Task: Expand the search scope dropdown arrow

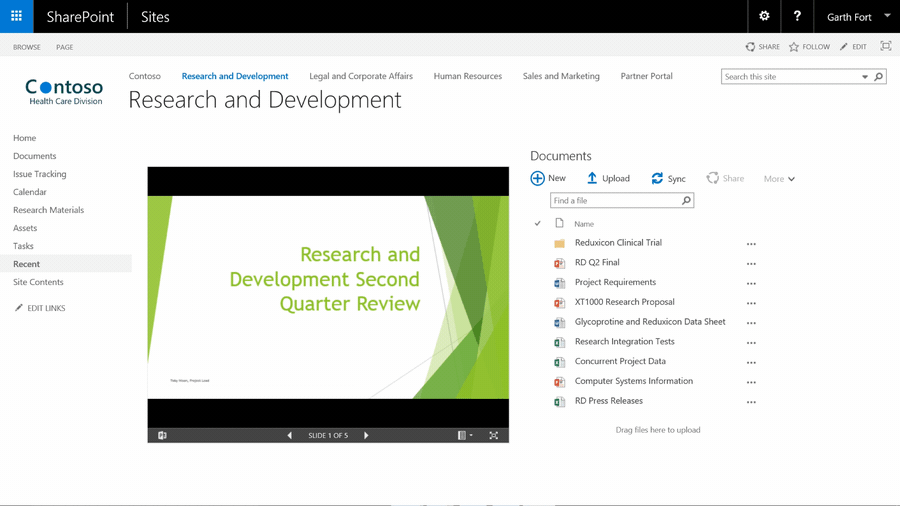Action: (865, 77)
